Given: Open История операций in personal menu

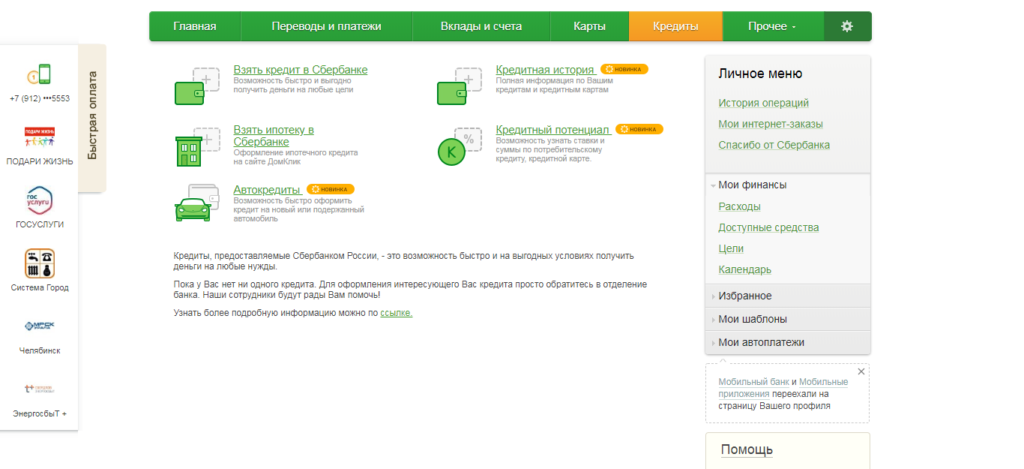Looking at the screenshot, I should click(763, 103).
